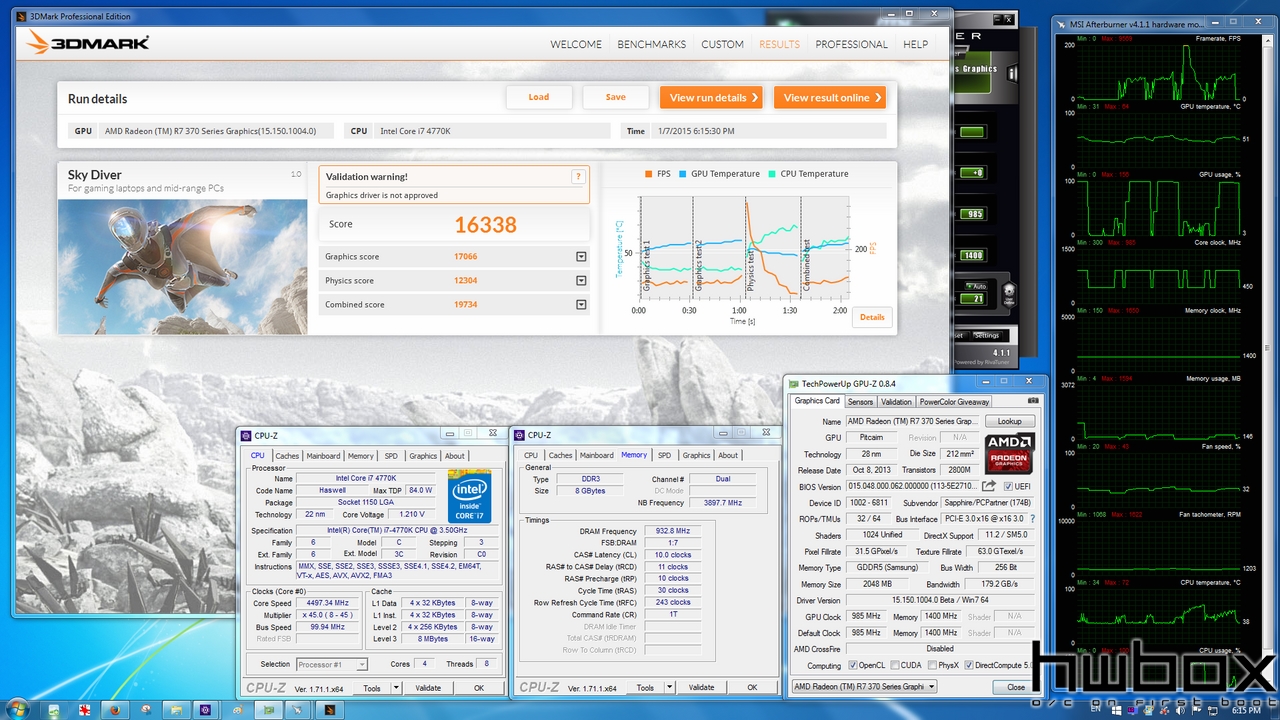Open the HELP tab in 3DMark
This screenshot has width=1280, height=720.
pos(916,44)
